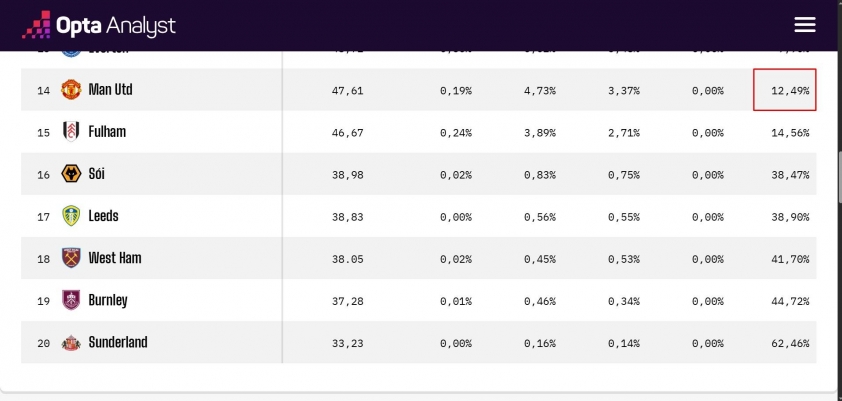Image resolution: width=842 pixels, height=401 pixels.
Task: Click Fulham's 14,56% value
Action: click(x=790, y=133)
